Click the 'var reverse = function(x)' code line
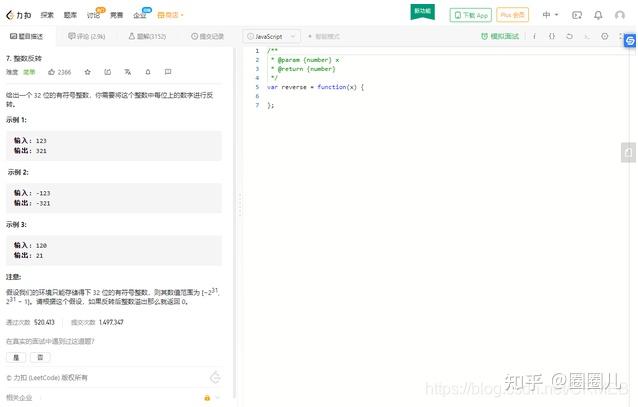Screen dimensions: 638x407 (x=315, y=87)
